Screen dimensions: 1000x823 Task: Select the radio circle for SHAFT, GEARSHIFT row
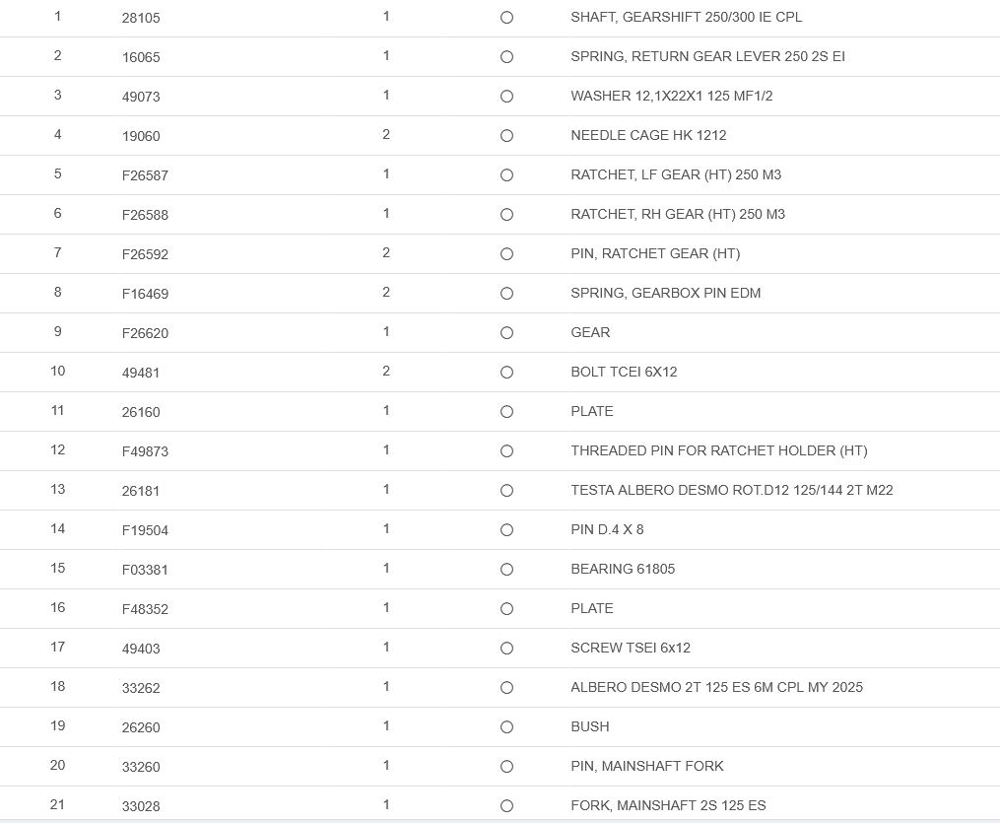(506, 18)
